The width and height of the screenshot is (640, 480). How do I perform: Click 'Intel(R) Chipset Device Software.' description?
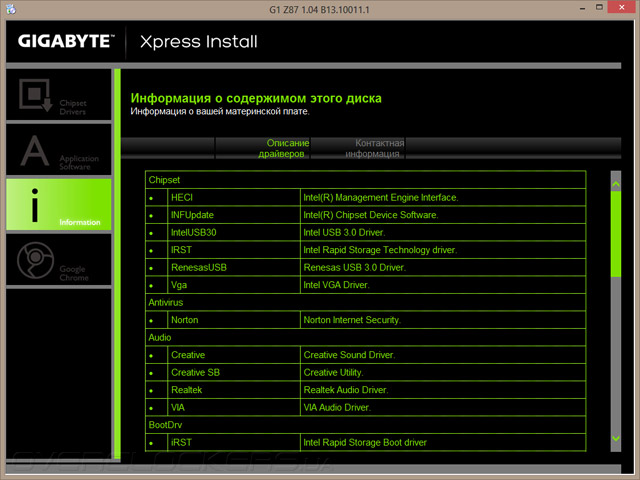[371, 215]
